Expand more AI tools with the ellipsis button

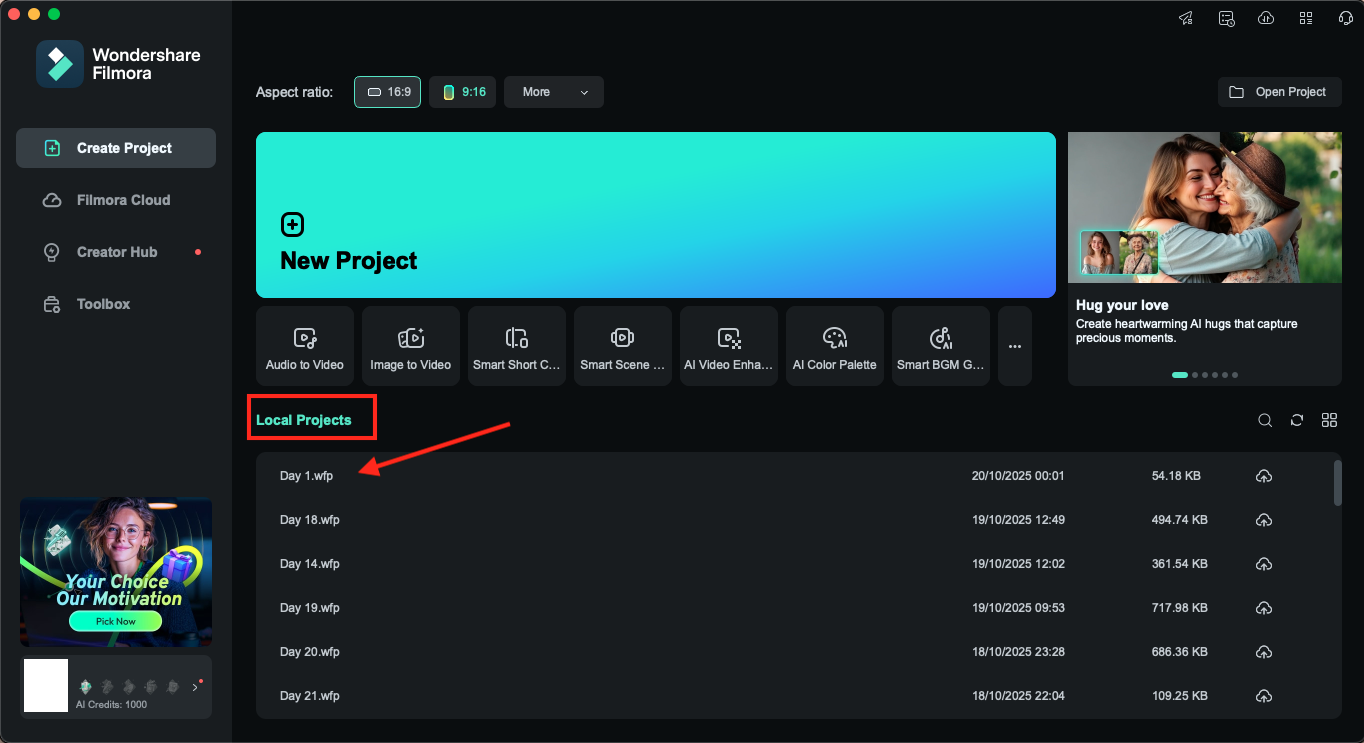[1014, 345]
